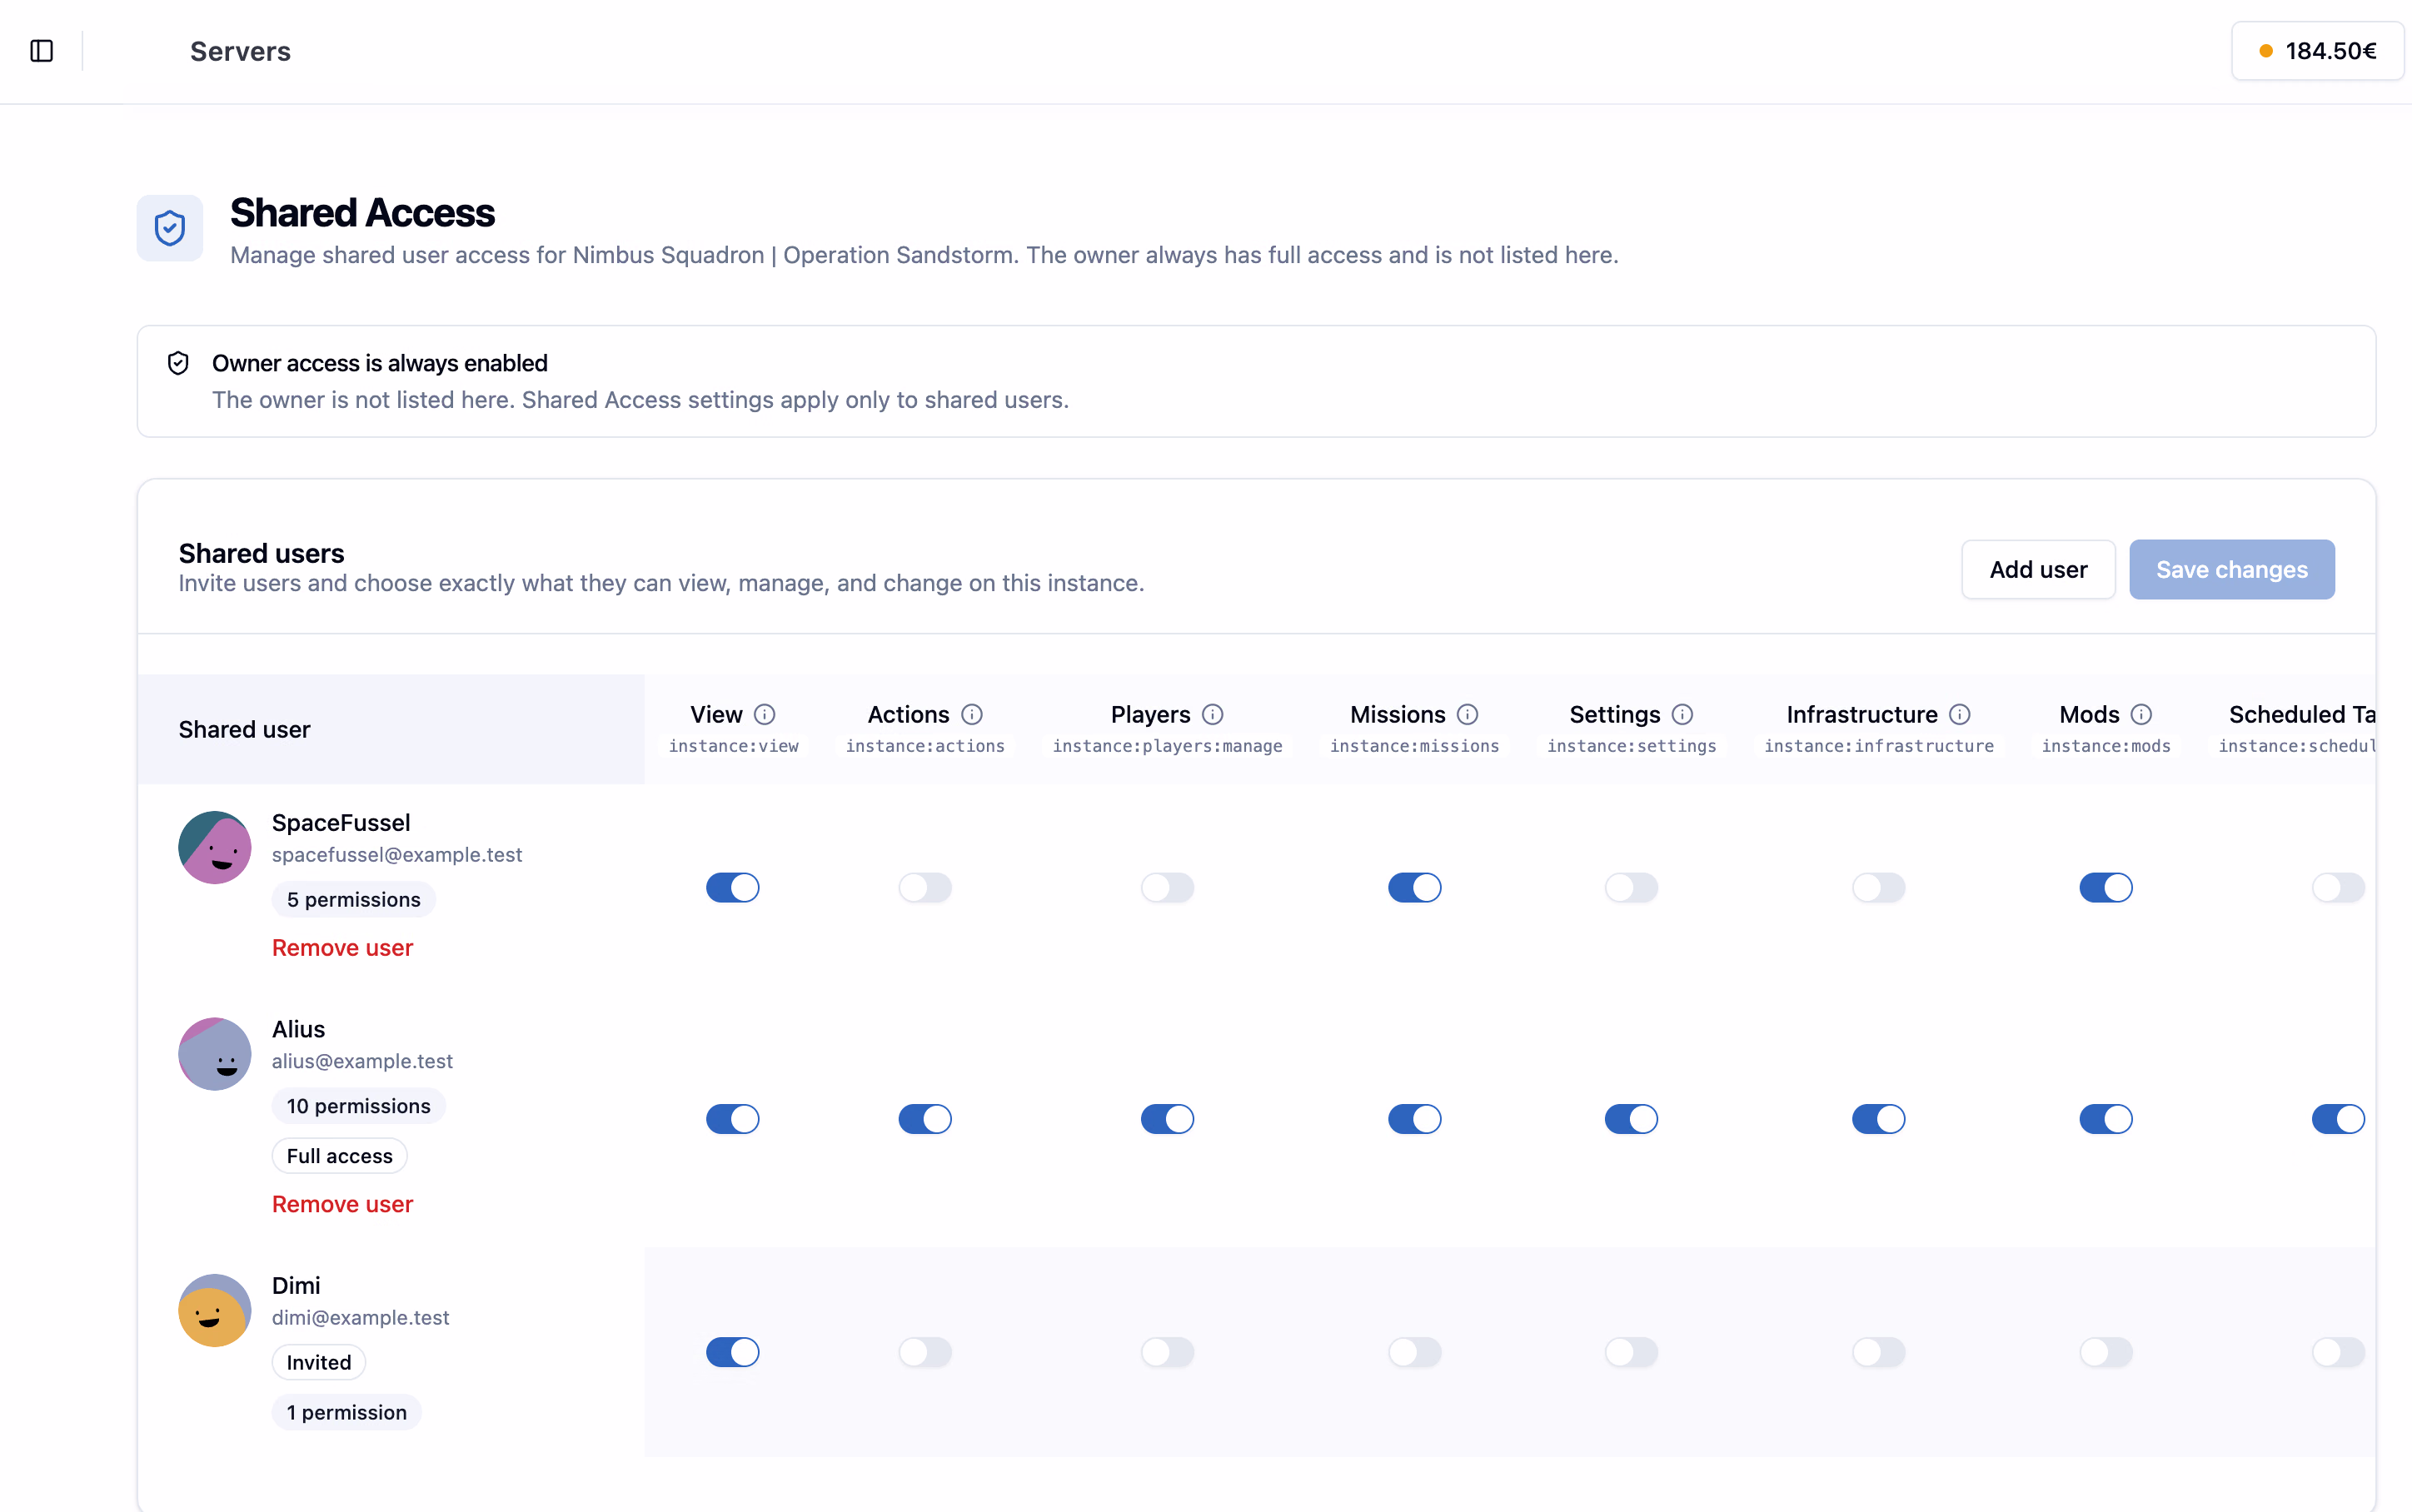The height and width of the screenshot is (1512, 2412).
Task: Disable View permission for Dimi
Action: point(733,1352)
